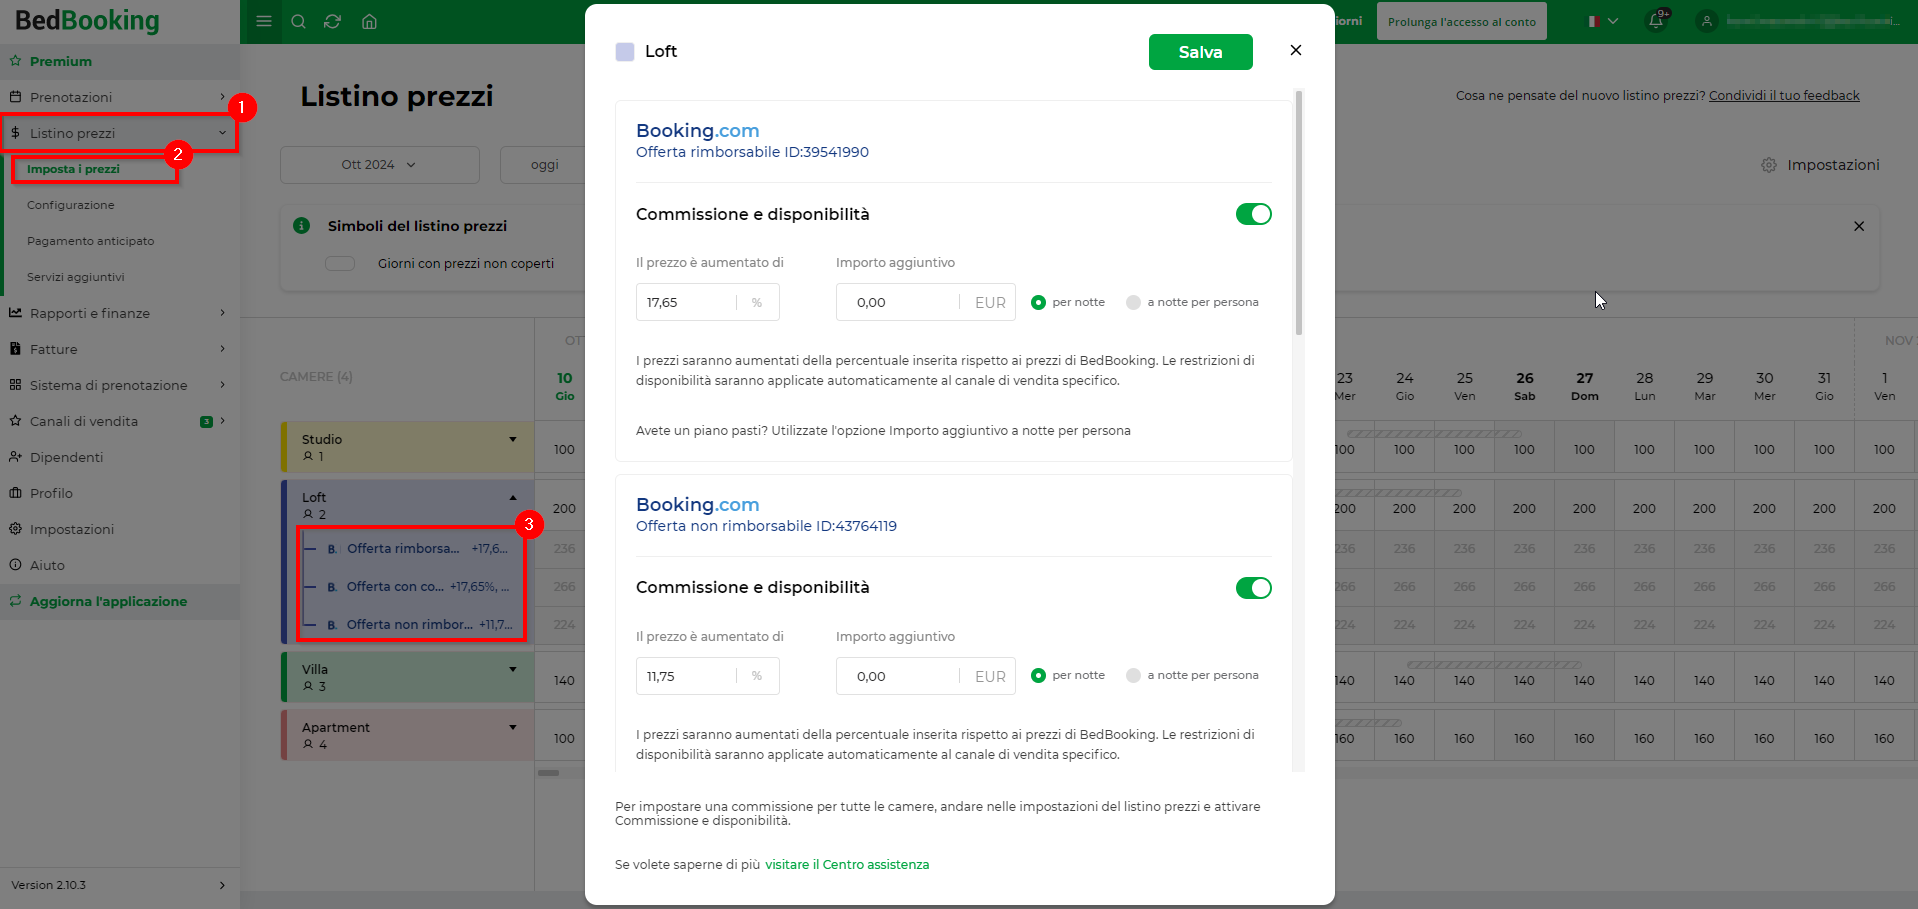Click the BedBooking logo
This screenshot has height=909, width=1918.
(87, 21)
